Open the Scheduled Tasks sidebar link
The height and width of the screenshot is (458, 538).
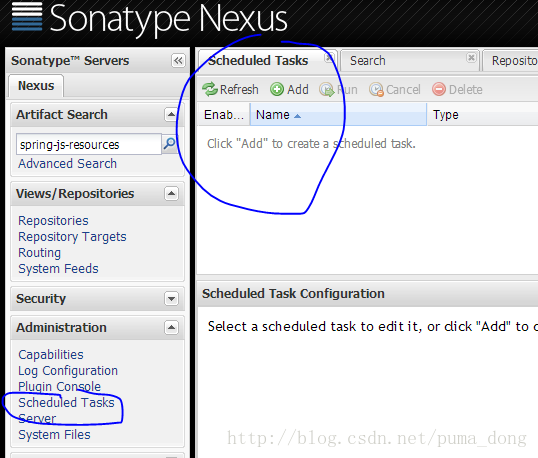pos(66,403)
